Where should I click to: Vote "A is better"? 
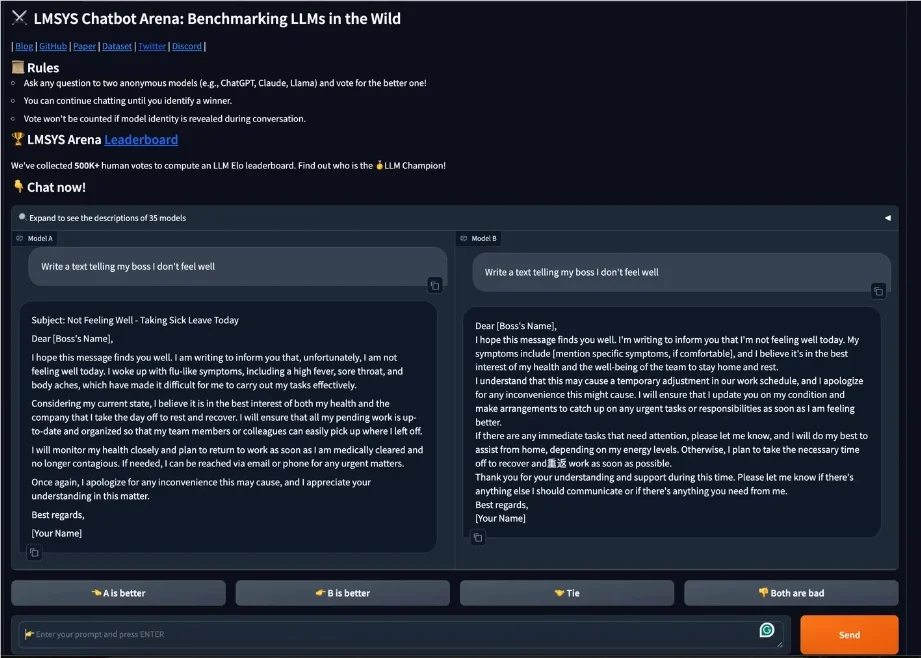(x=118, y=593)
